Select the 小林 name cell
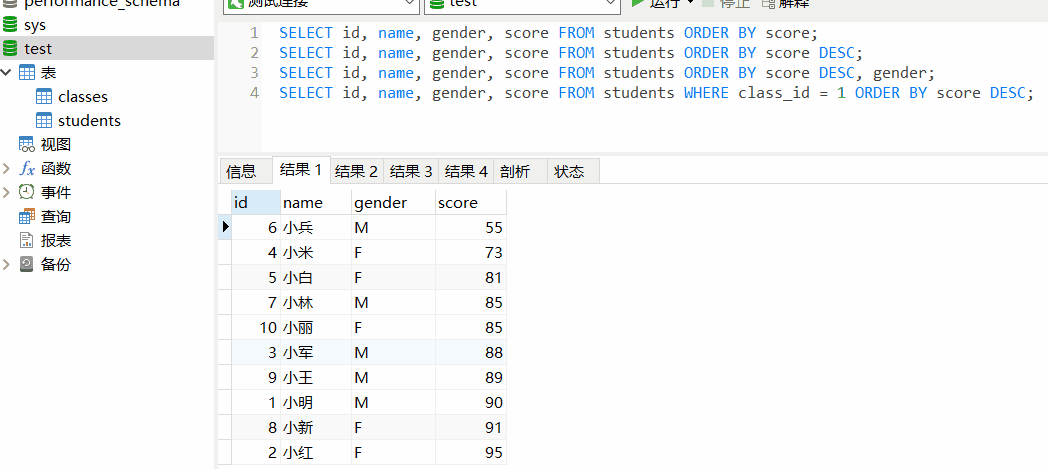 316,303
